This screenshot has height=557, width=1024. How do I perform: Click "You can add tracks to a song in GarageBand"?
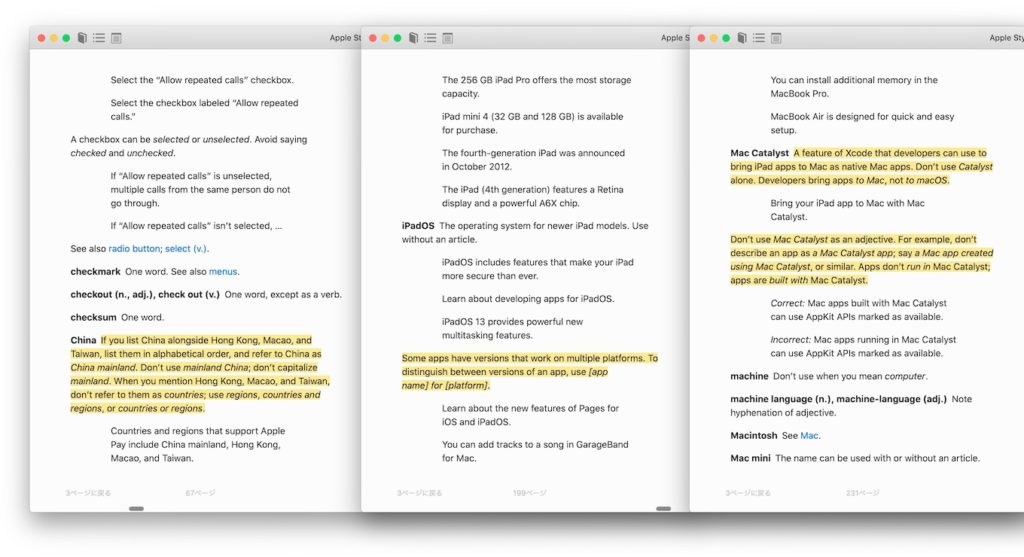[535, 451]
